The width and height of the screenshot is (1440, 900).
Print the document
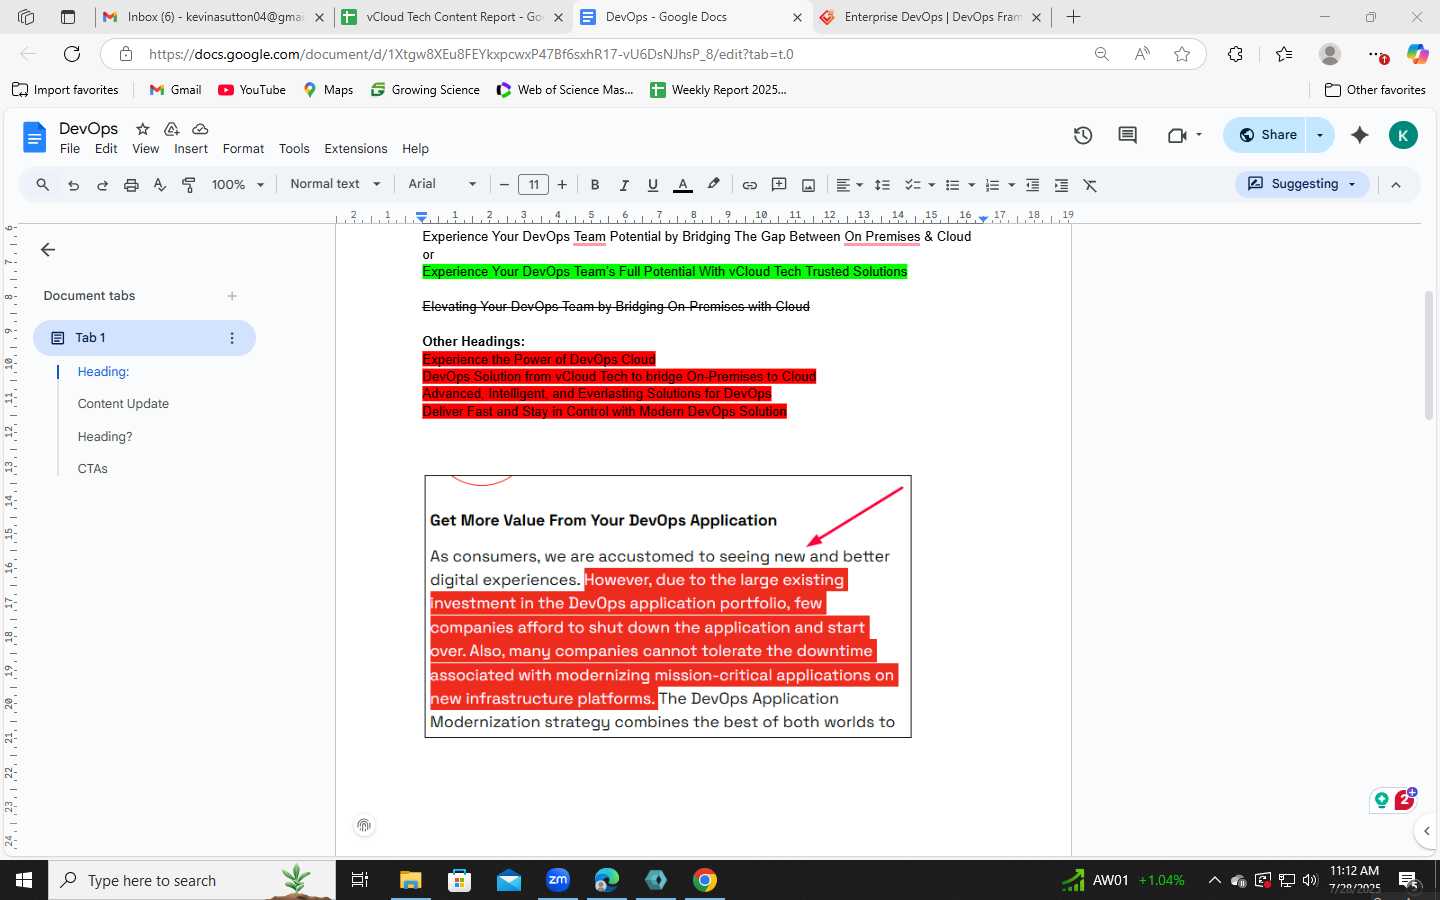tap(131, 185)
